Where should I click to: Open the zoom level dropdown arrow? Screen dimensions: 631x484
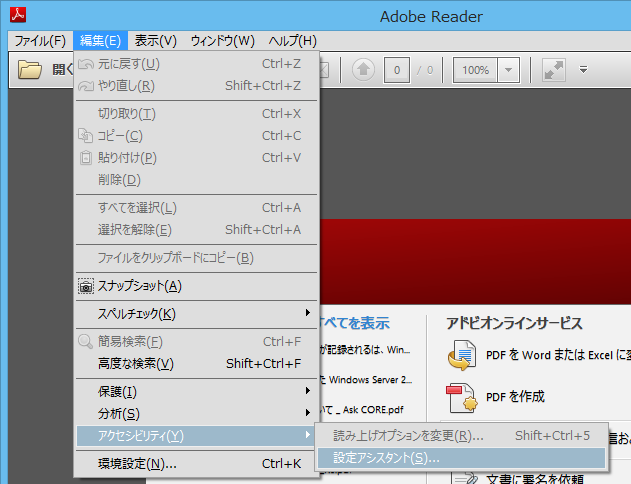pos(508,70)
